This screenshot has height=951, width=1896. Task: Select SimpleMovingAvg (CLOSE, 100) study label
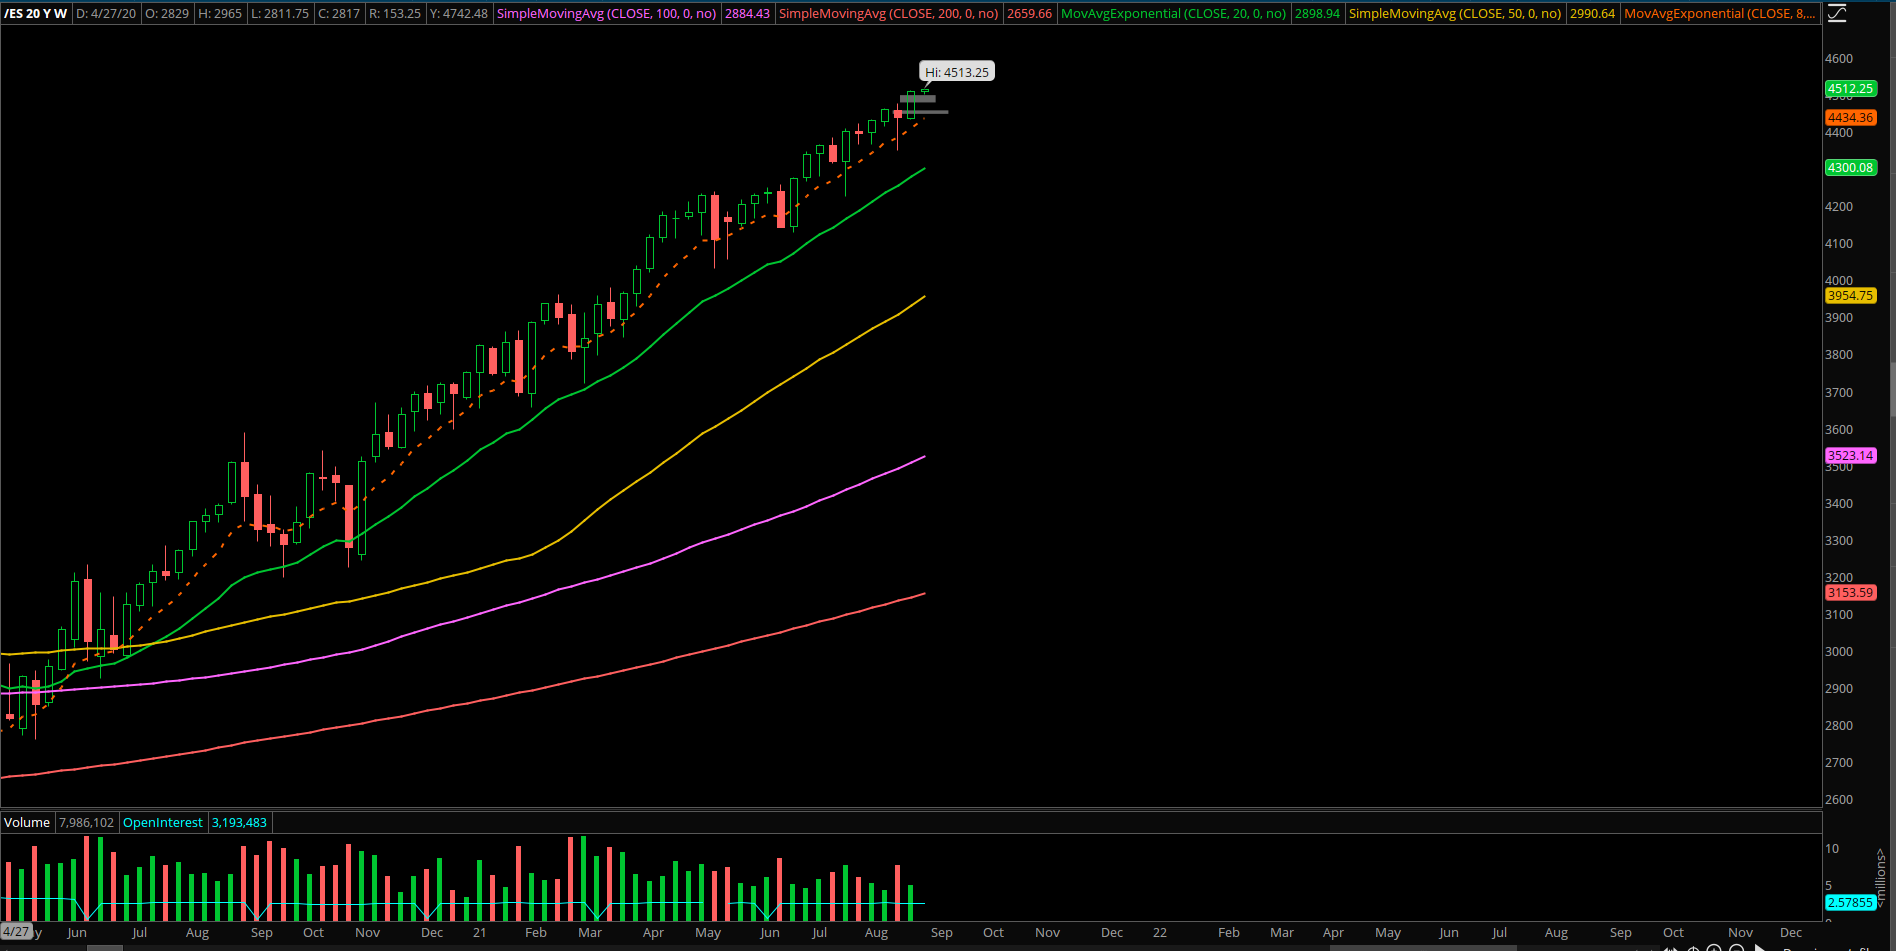coord(606,13)
